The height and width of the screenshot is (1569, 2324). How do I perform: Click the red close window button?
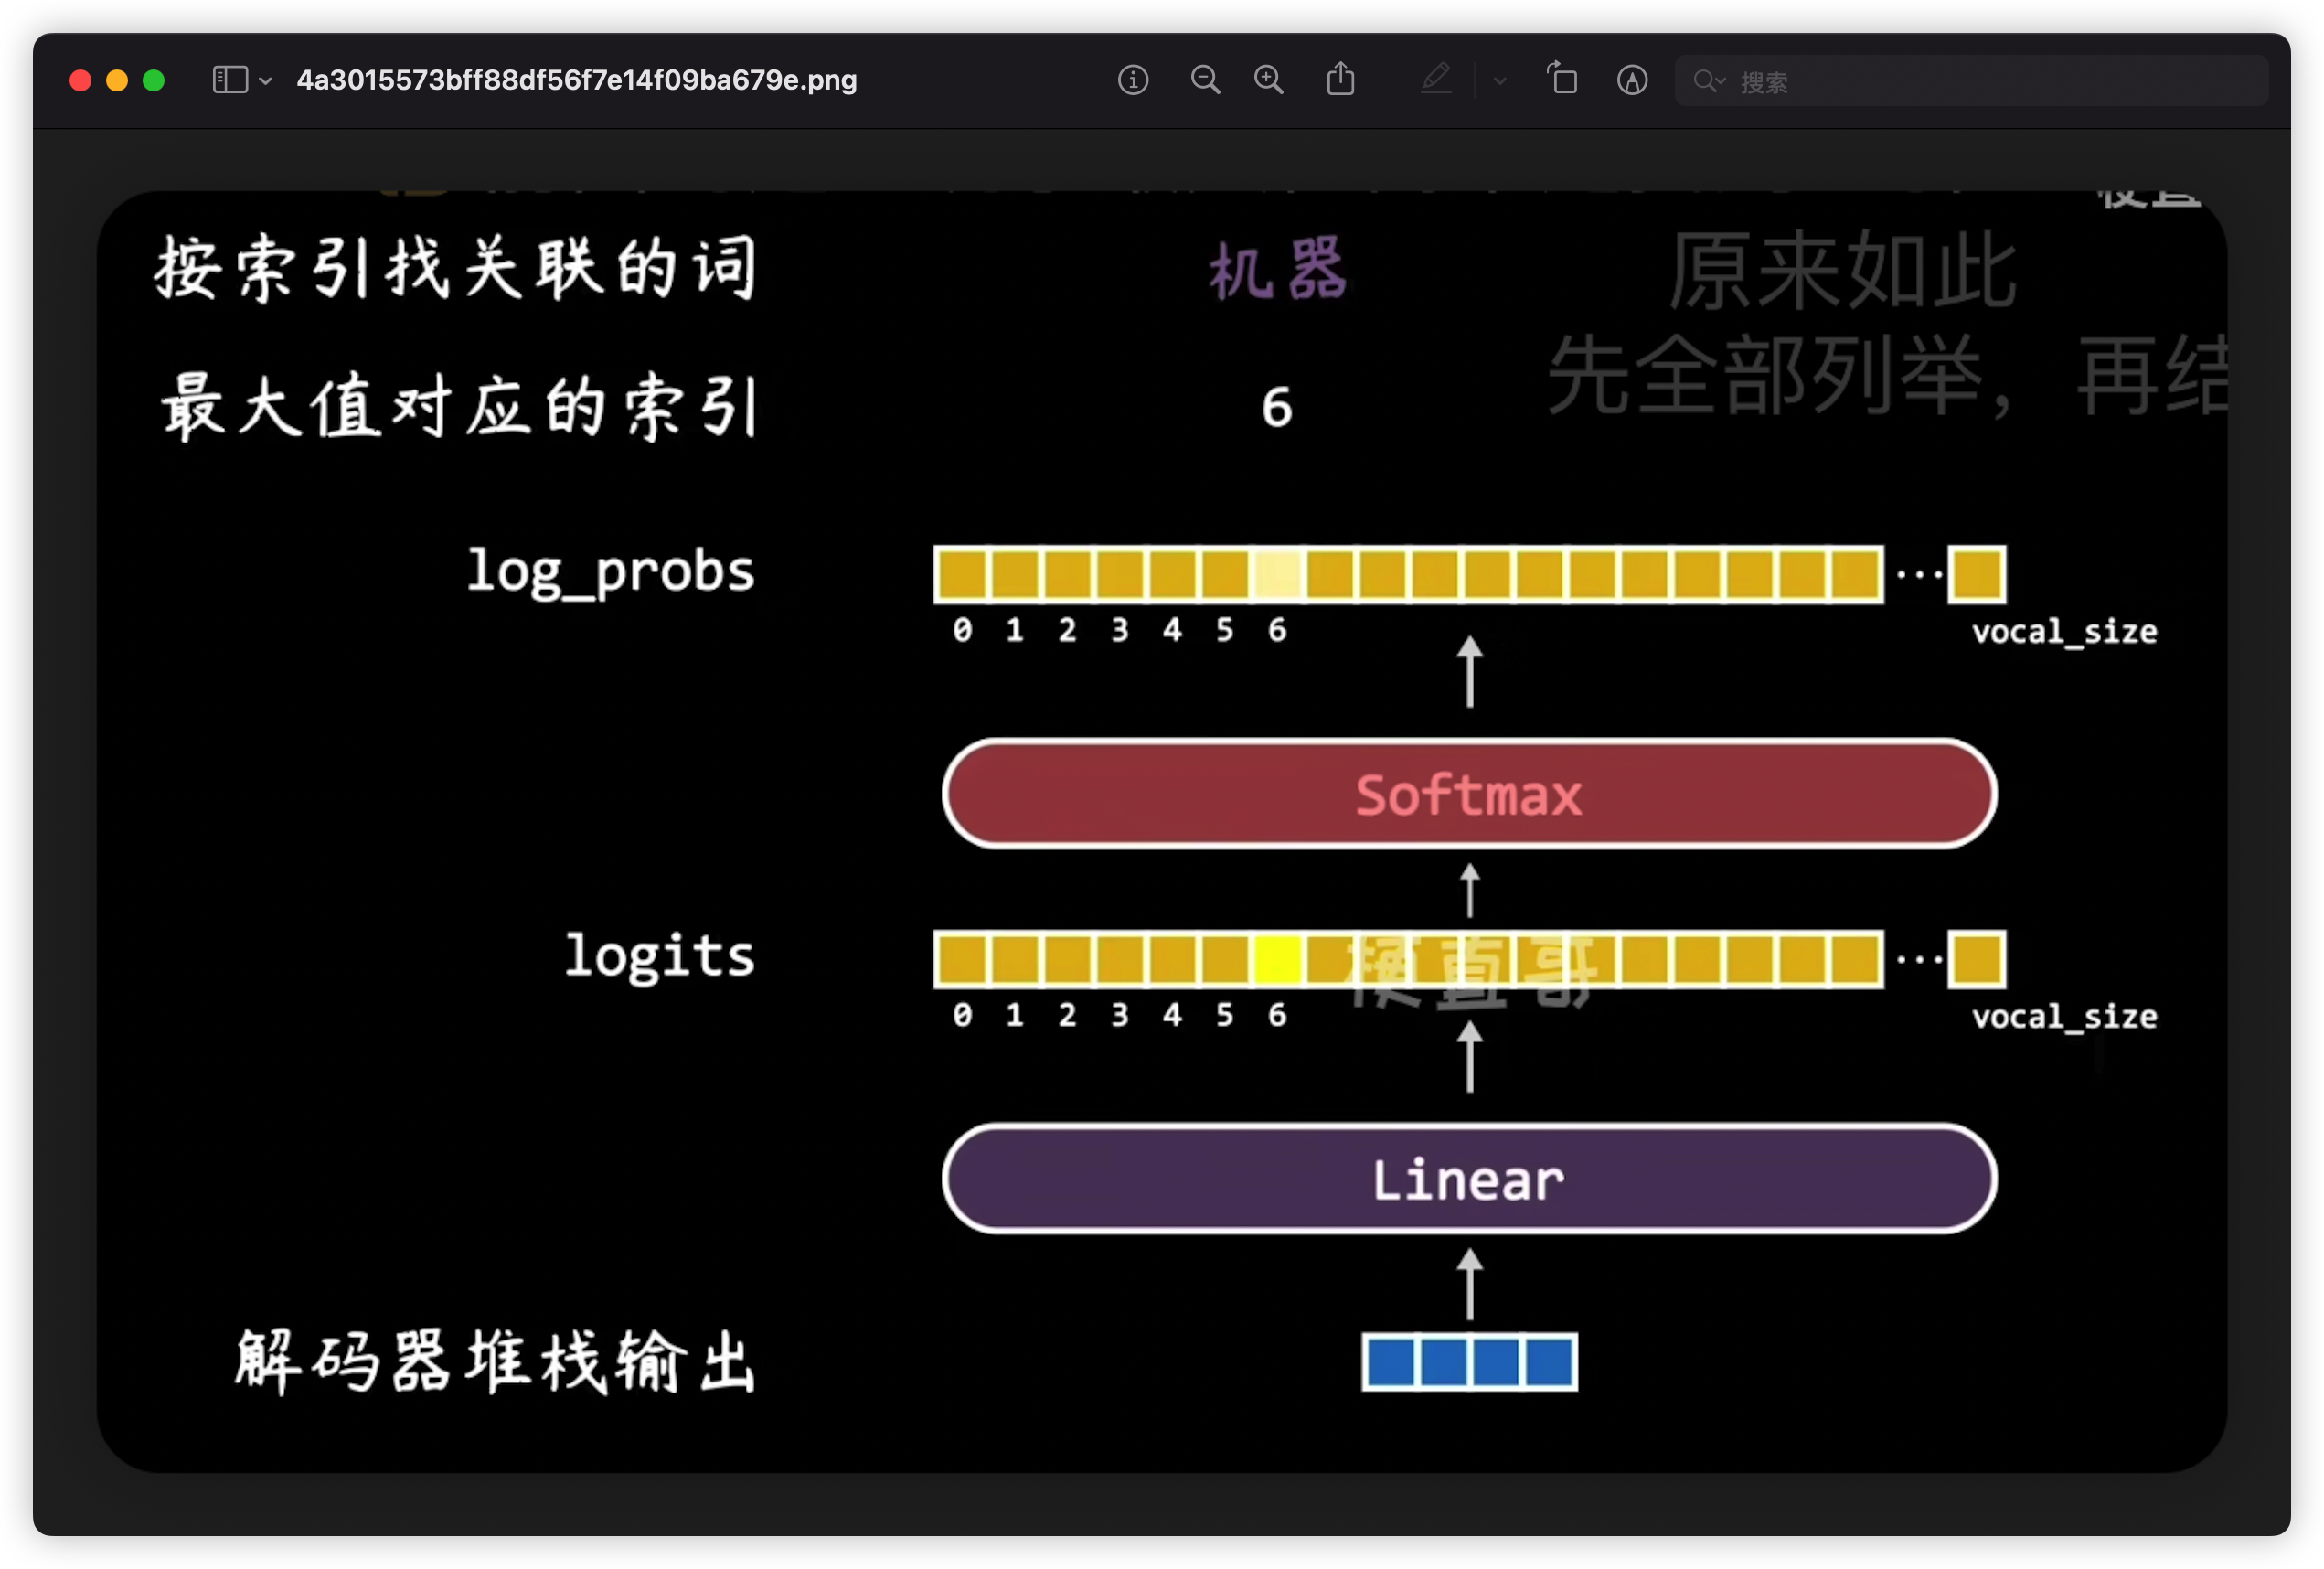point(80,80)
